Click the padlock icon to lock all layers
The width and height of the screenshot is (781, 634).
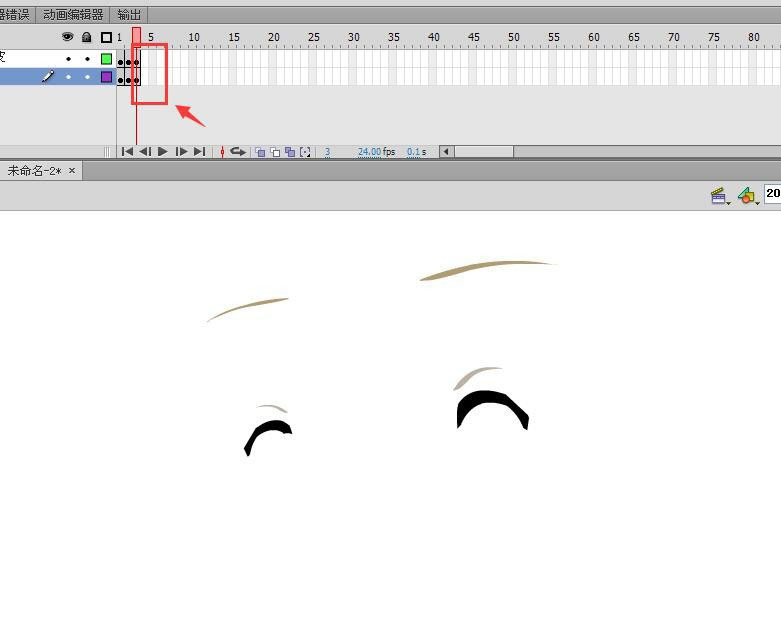[87, 37]
